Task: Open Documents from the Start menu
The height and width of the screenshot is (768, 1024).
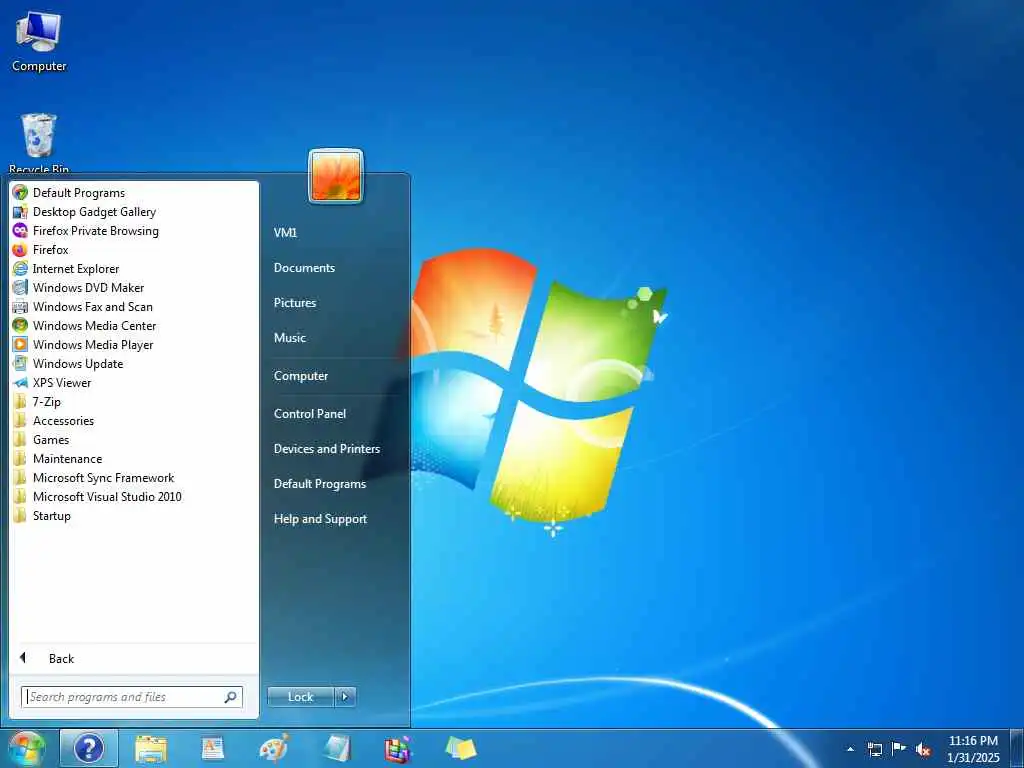Action: 304,268
